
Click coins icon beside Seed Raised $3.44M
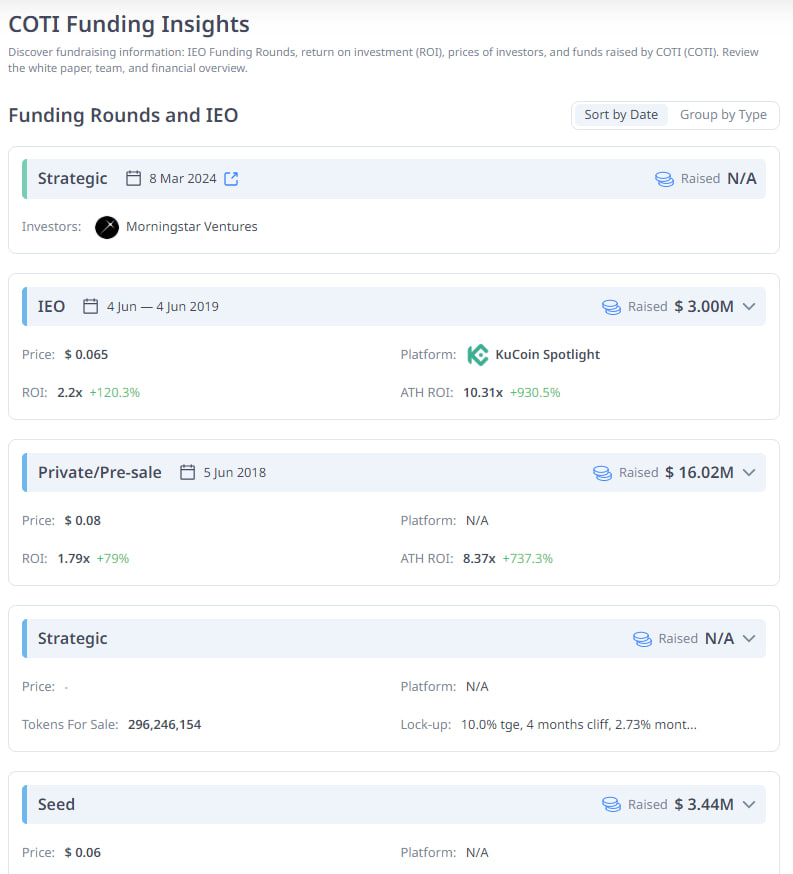coord(611,805)
